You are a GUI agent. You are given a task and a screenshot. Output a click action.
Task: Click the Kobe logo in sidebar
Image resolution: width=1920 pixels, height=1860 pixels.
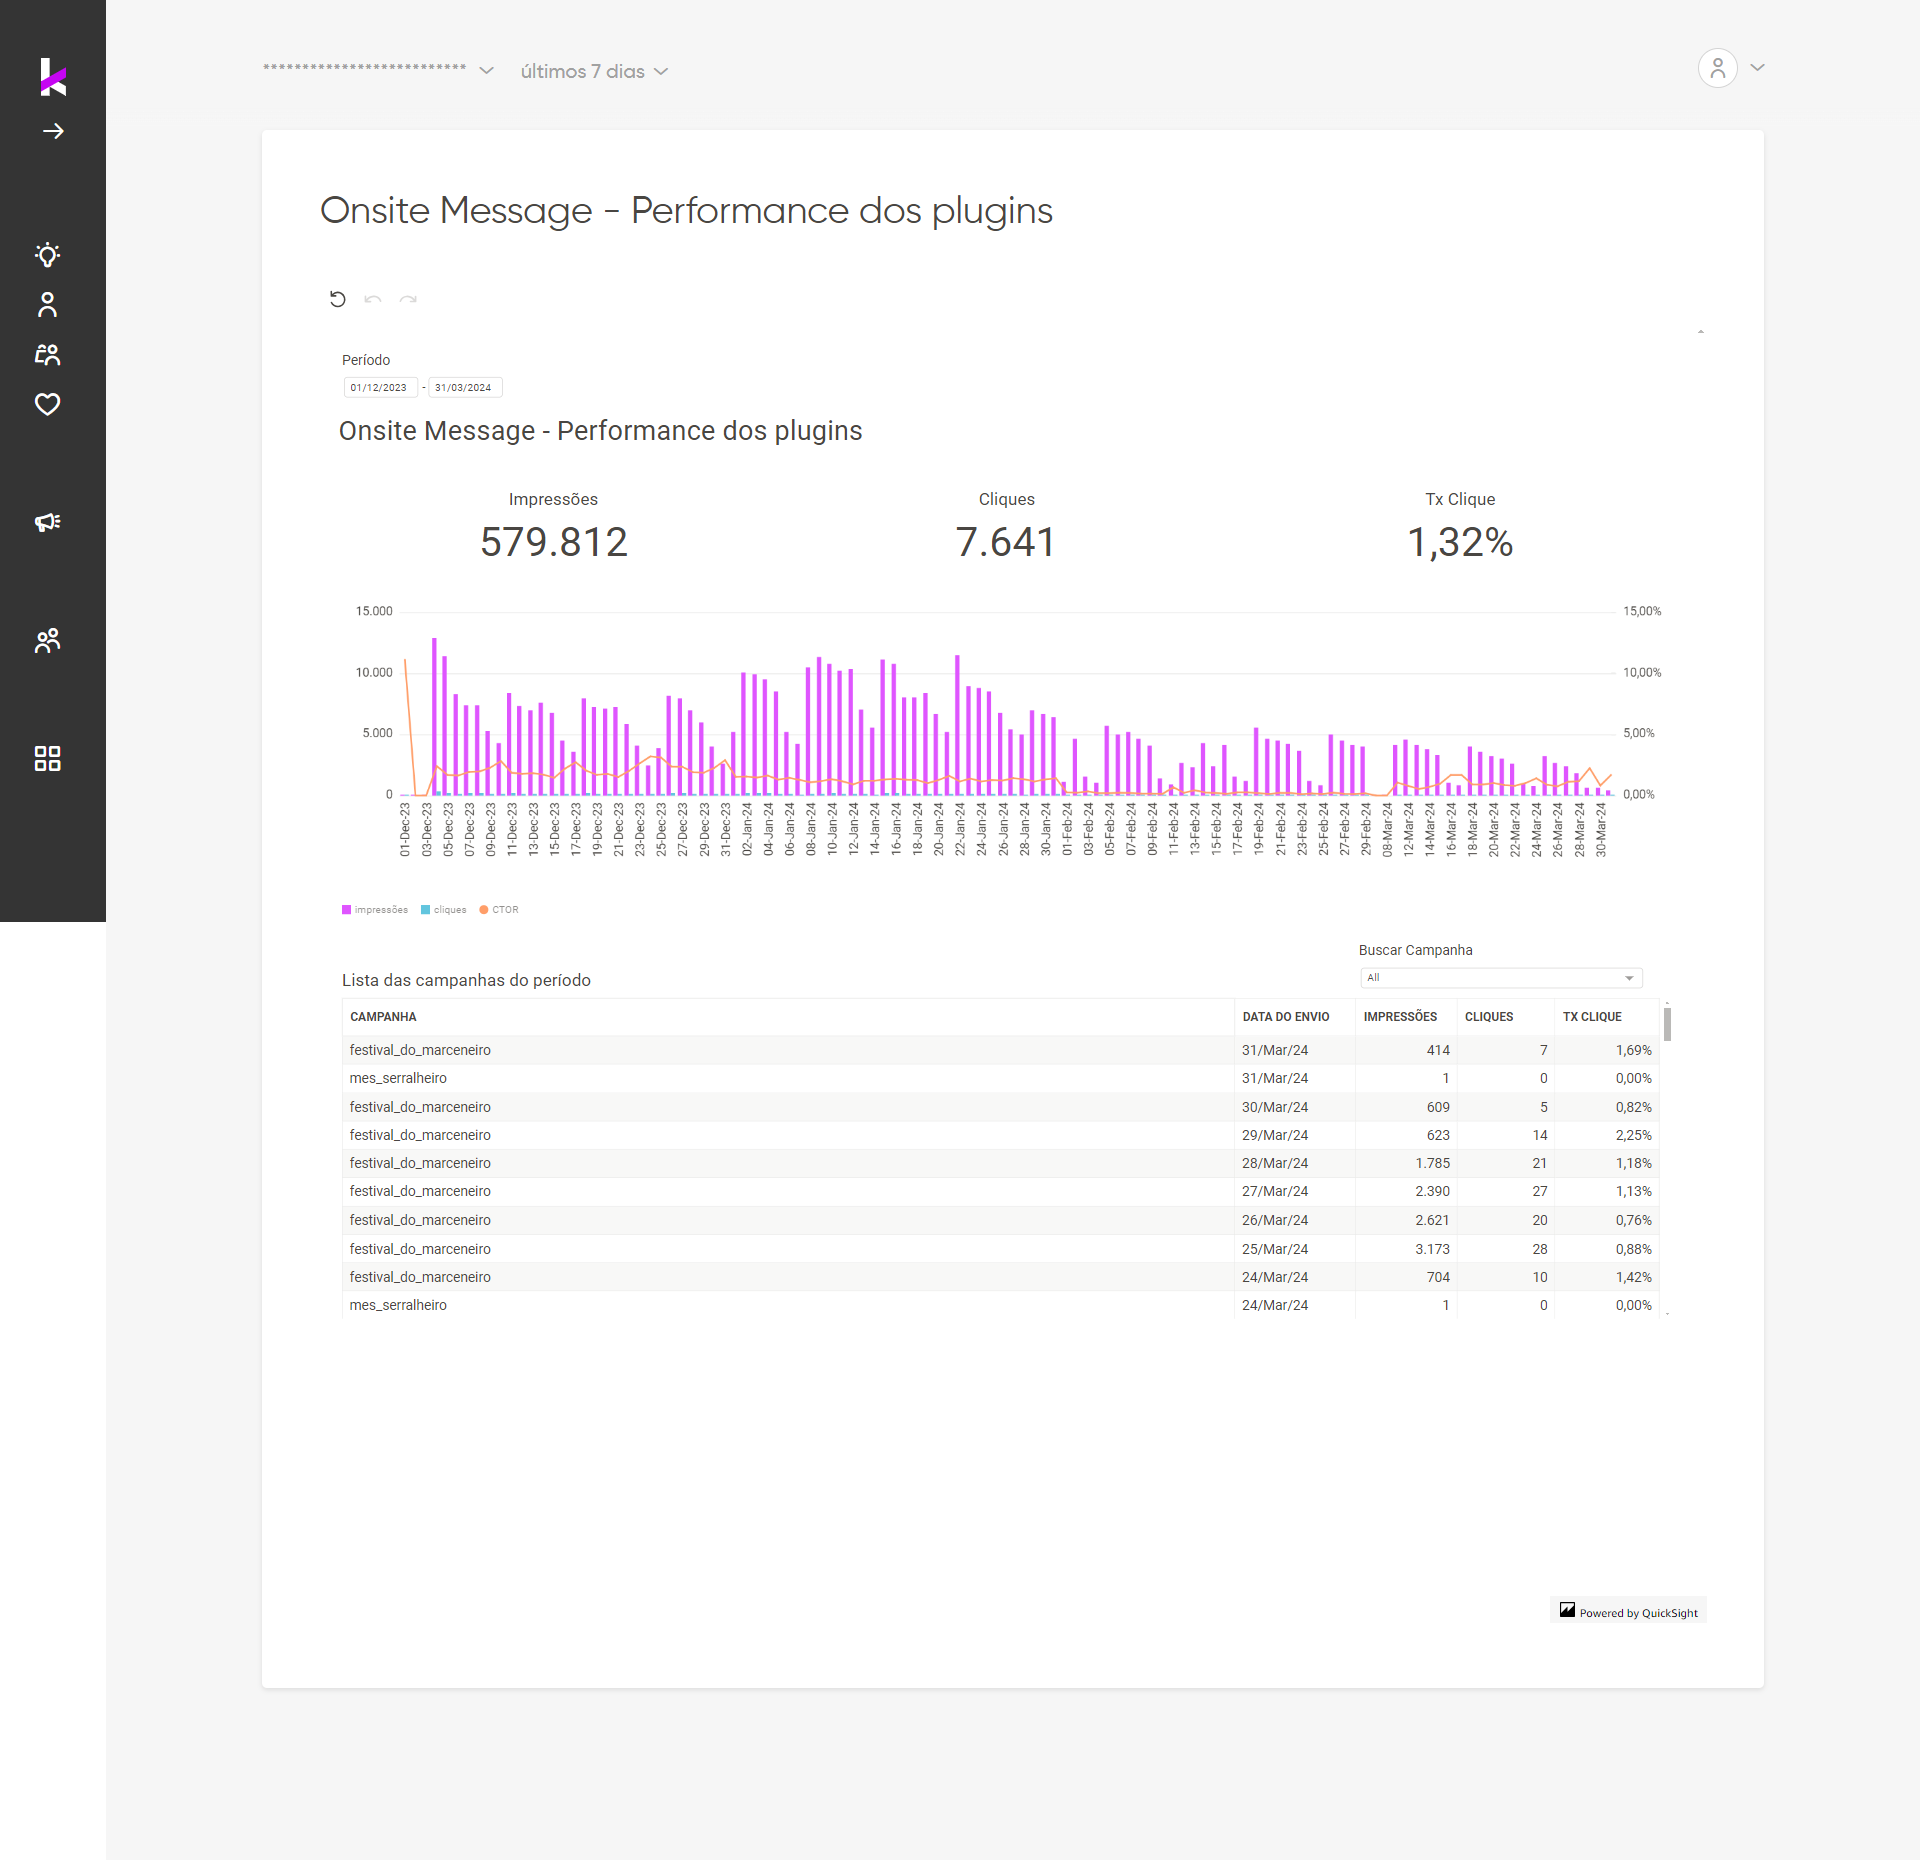pos(52,77)
